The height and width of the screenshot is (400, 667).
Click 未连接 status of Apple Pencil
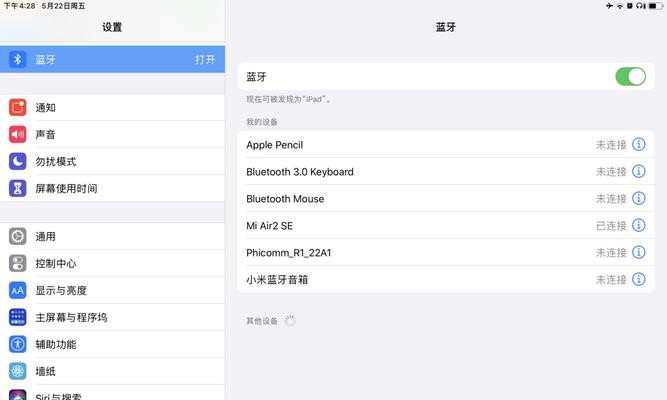tap(611, 145)
